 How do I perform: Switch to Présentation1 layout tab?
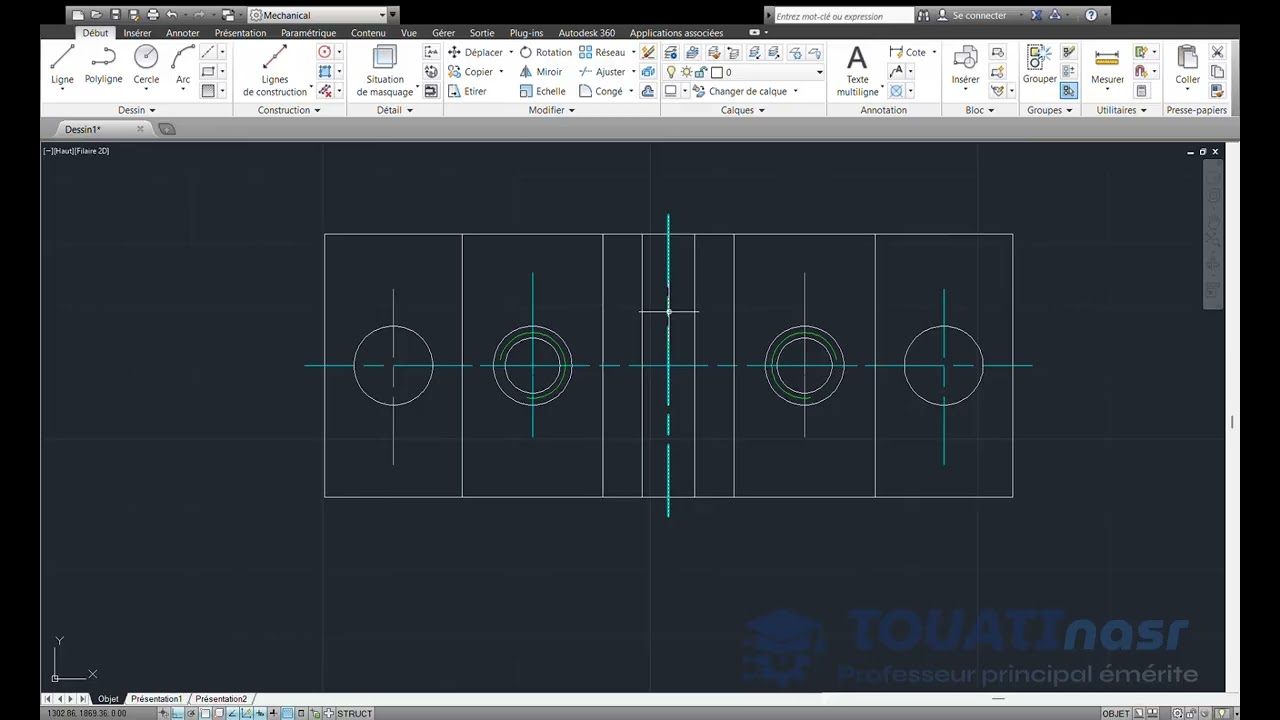tap(156, 699)
